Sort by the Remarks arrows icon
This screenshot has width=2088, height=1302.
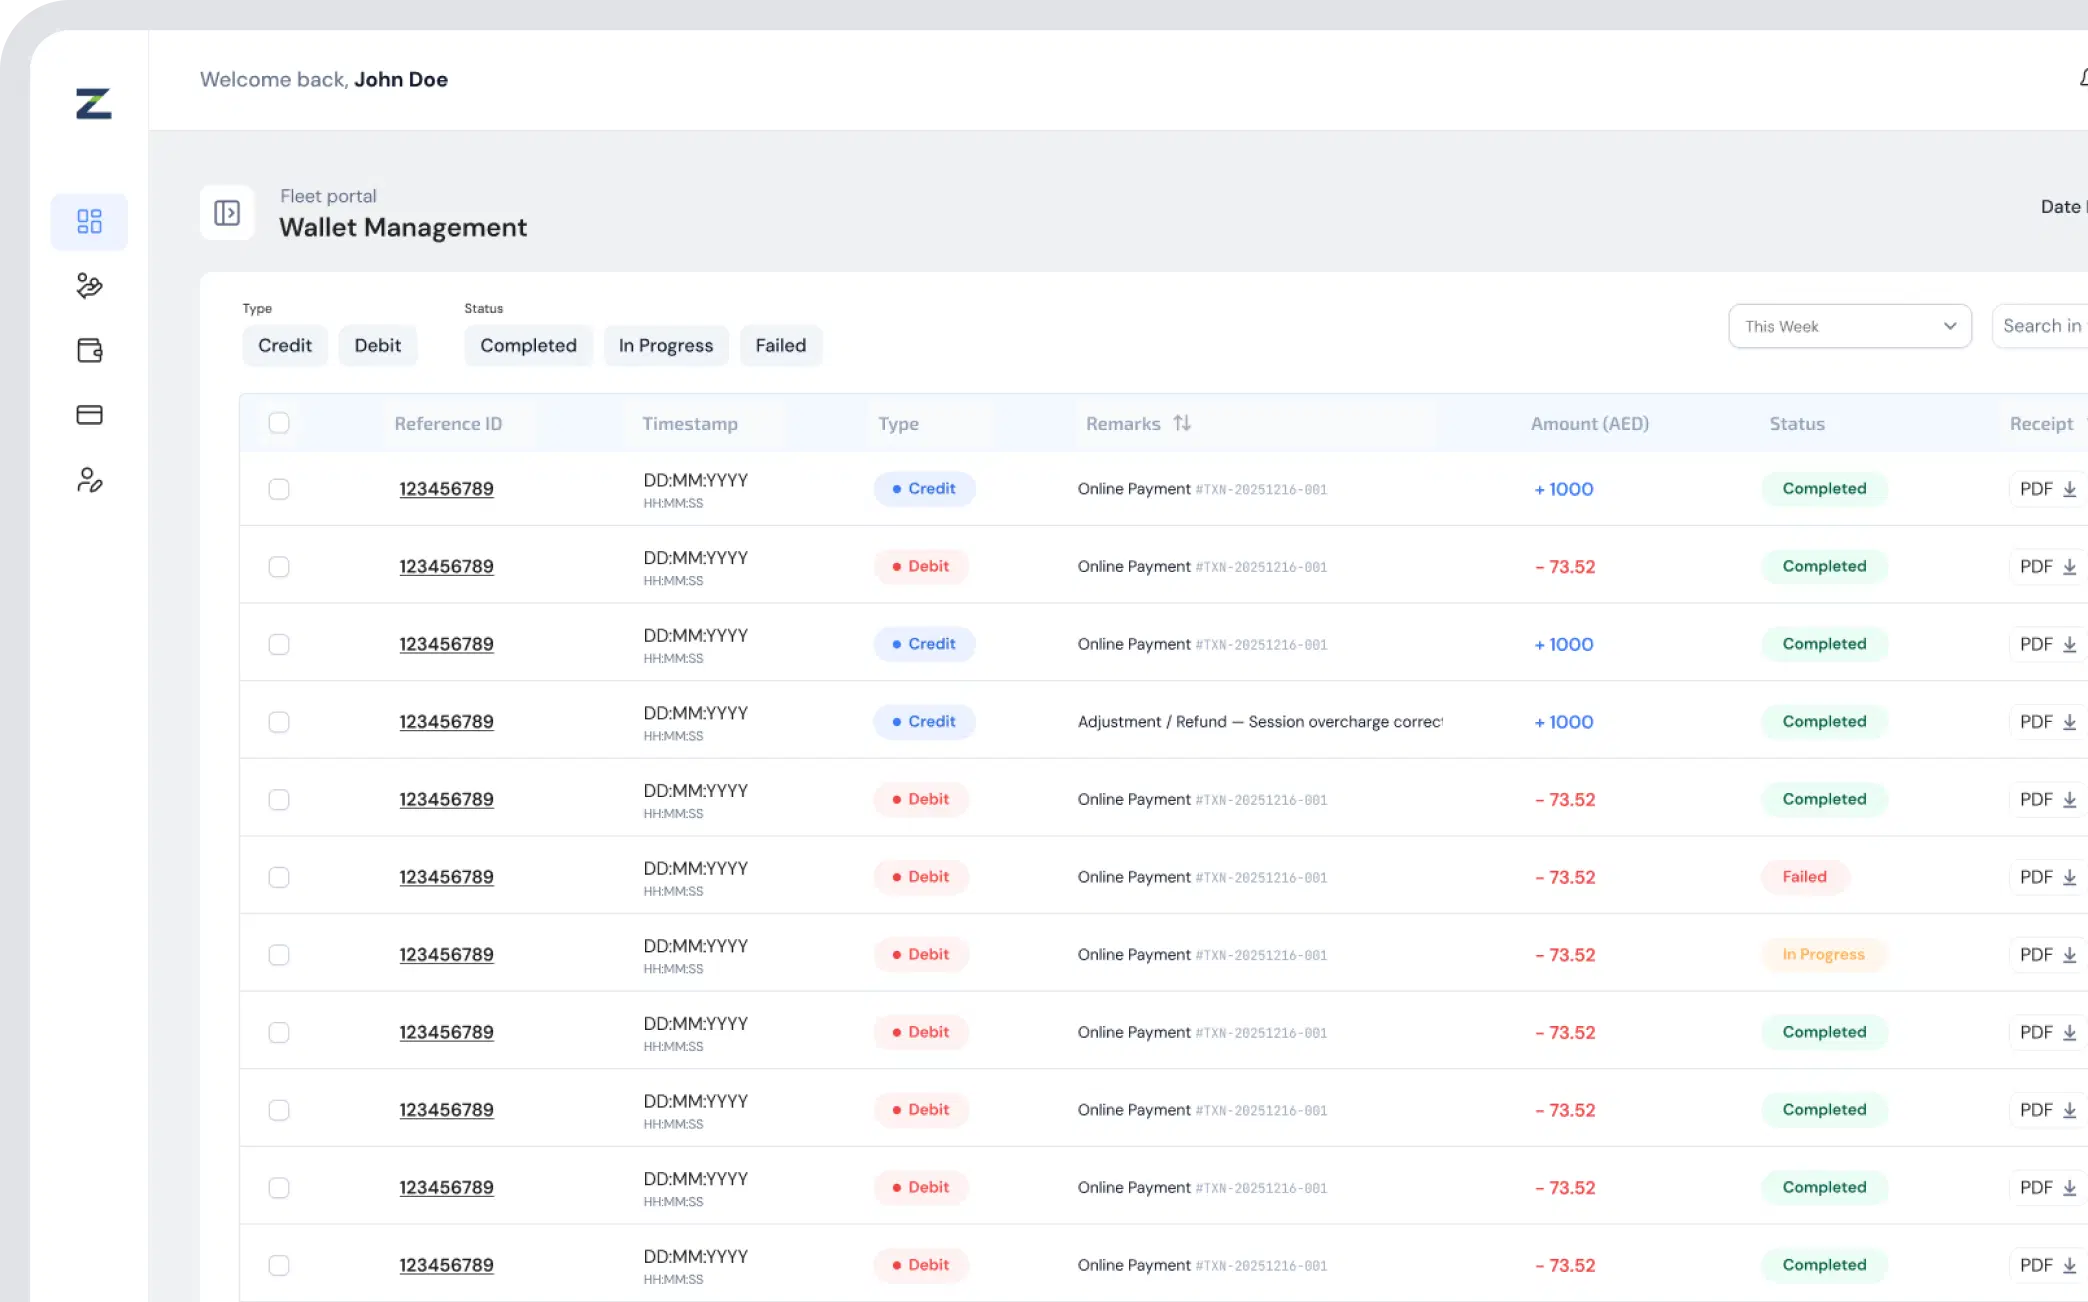click(x=1182, y=423)
